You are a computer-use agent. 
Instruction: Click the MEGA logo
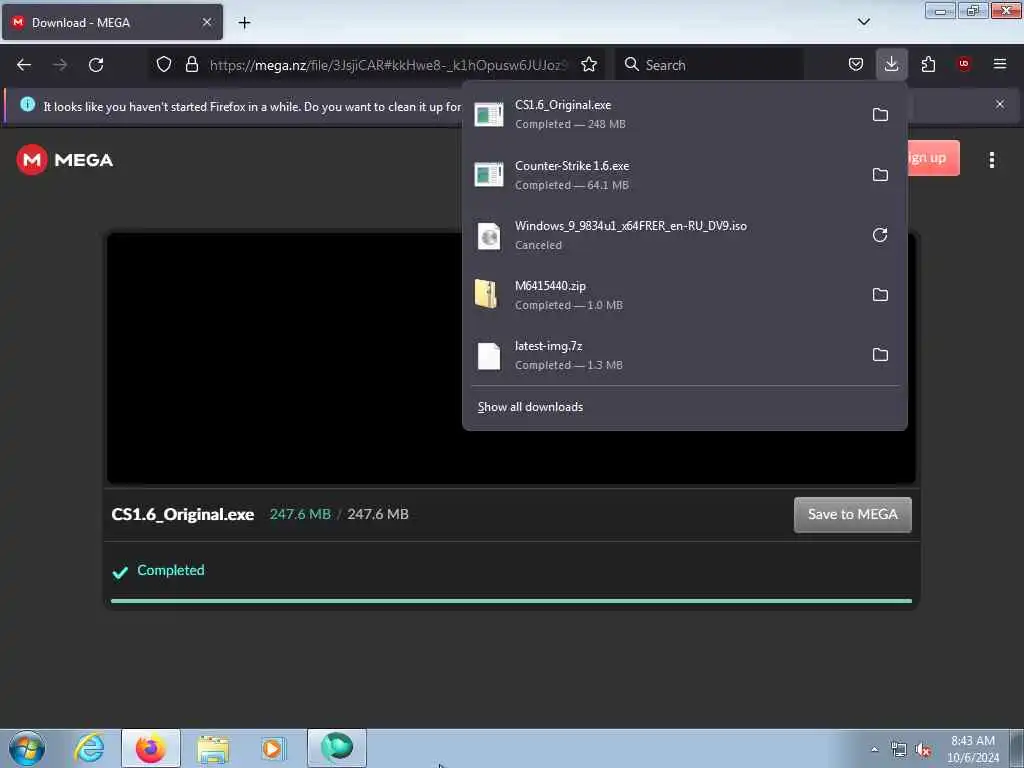65,160
